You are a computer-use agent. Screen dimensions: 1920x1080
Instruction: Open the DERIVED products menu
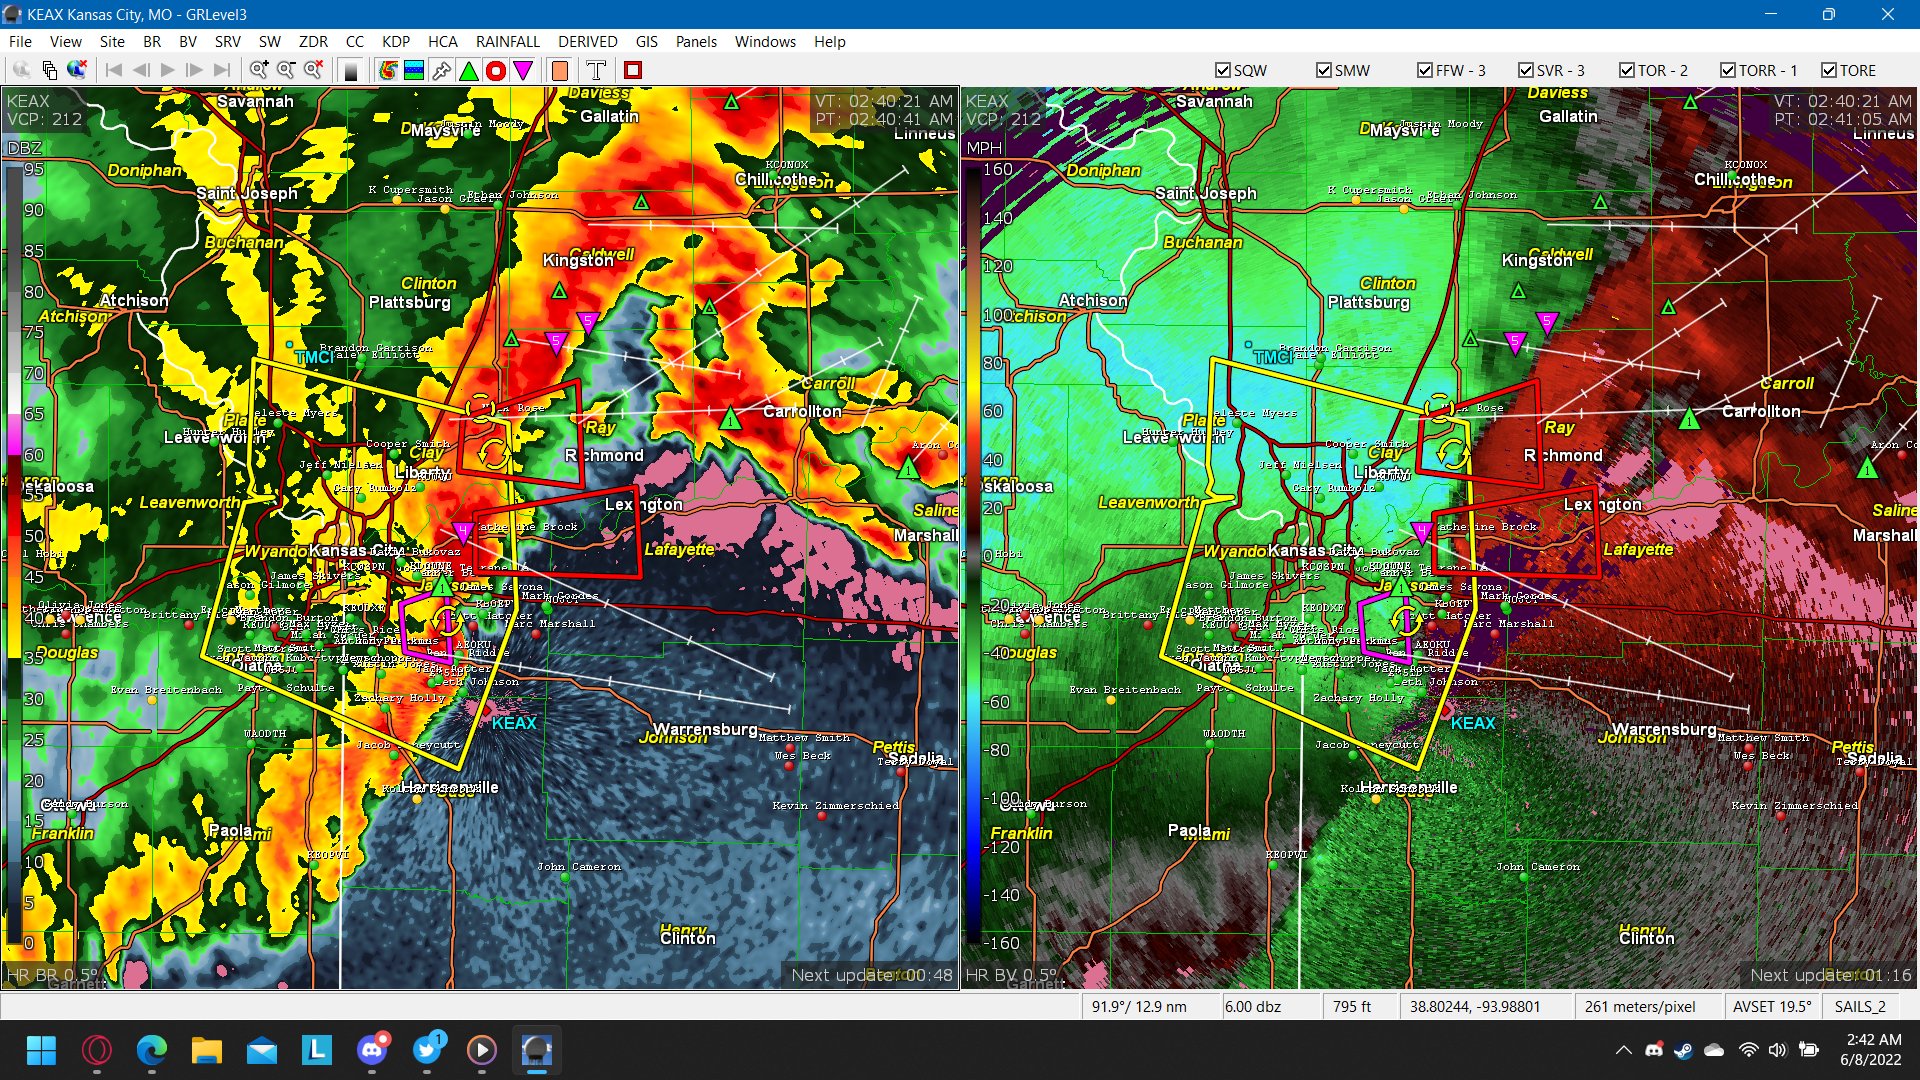tap(587, 42)
